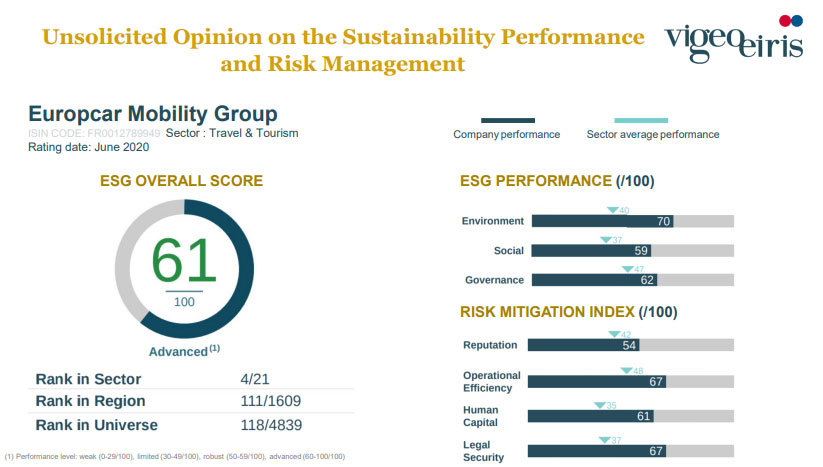Click the sector average marker above Environment bar

click(x=613, y=210)
